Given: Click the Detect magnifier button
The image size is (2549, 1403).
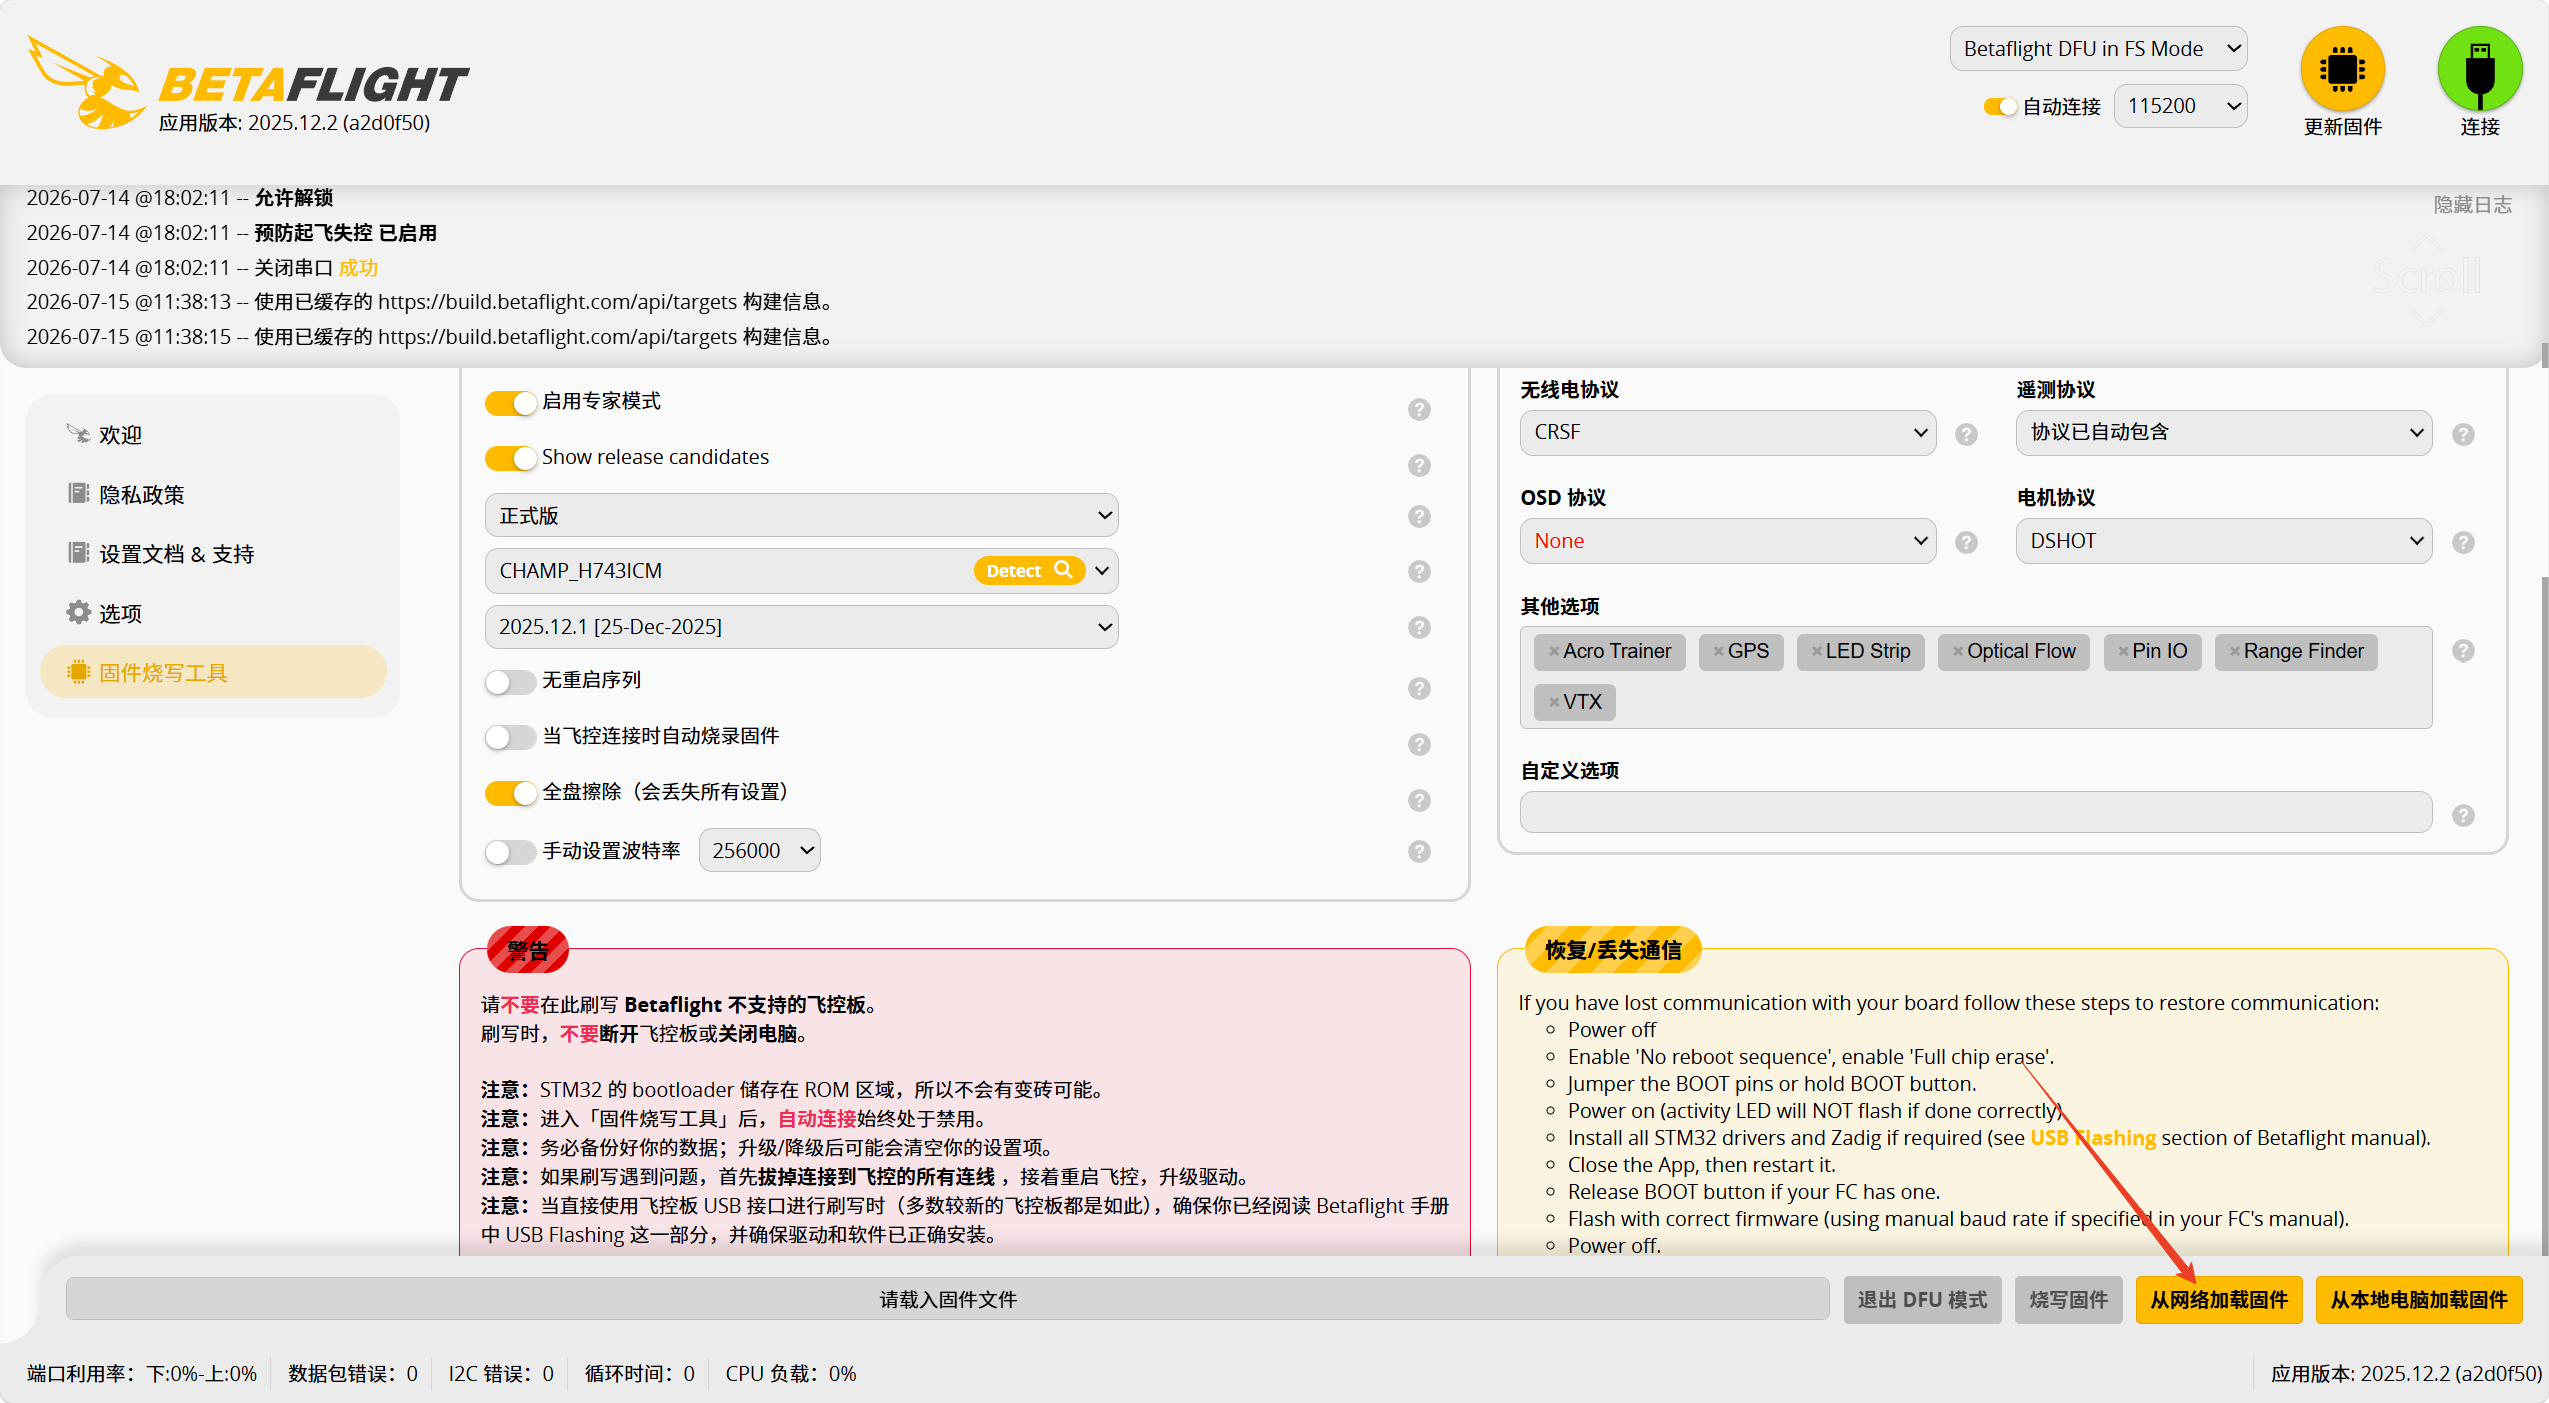Looking at the screenshot, I should click(1028, 570).
